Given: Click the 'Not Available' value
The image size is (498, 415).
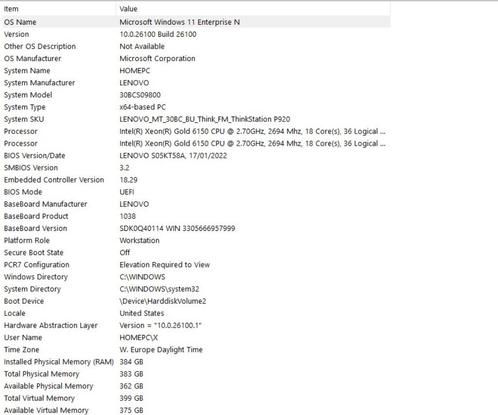Looking at the screenshot, I should pos(142,46).
